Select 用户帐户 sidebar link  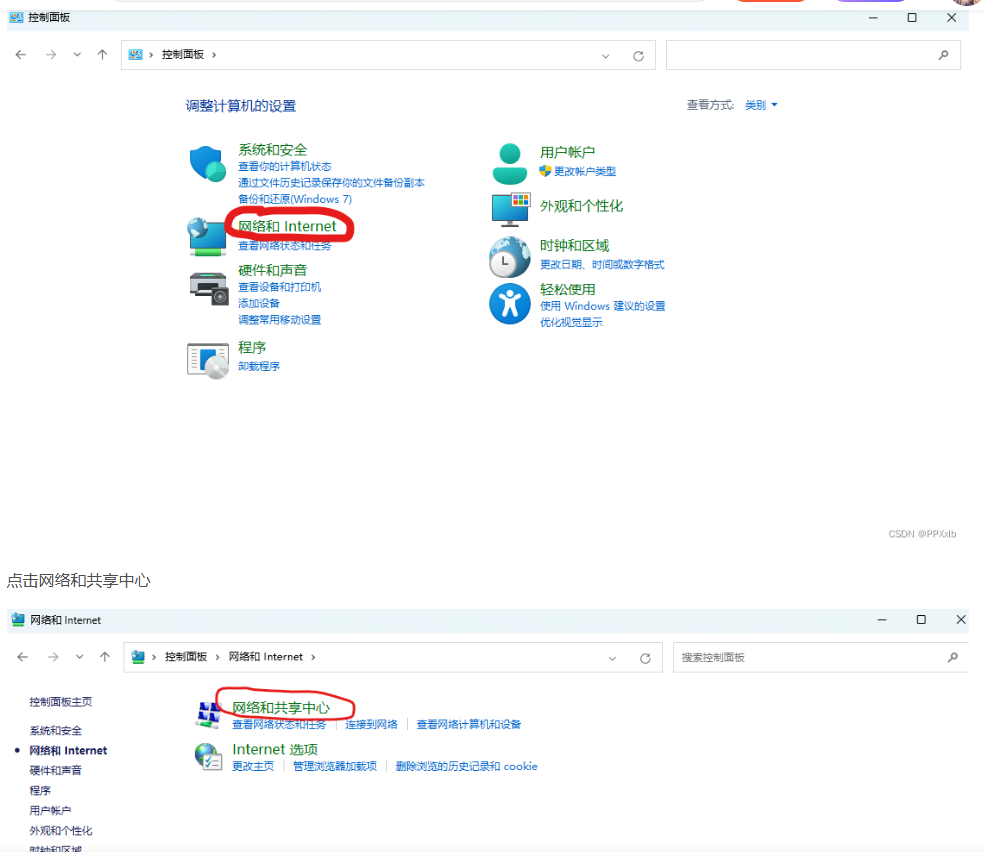50,810
